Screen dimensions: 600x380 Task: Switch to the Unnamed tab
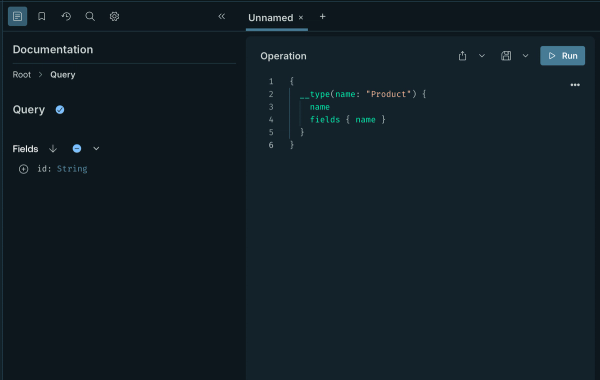271,18
